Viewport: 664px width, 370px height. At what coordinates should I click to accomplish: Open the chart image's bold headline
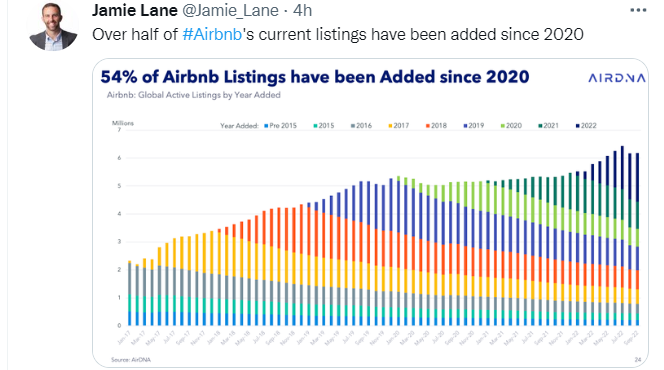(x=315, y=77)
